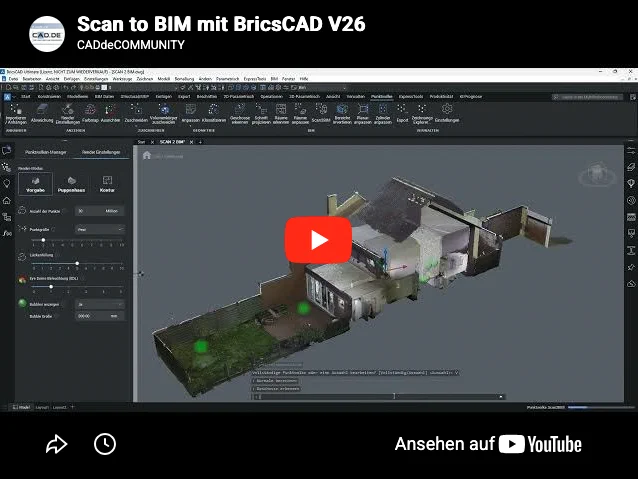Click the structure tree icon in left sidebar

click(x=7, y=217)
